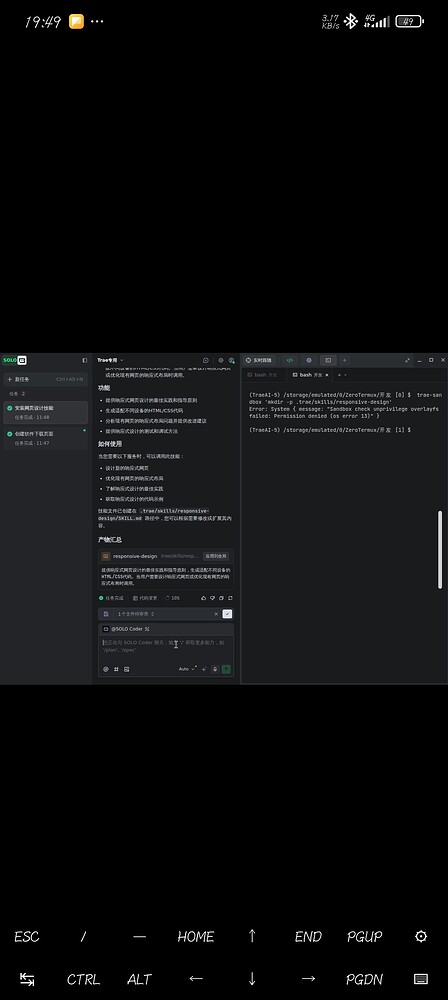Expand the 1个文件待审查 file list
448x1000 pixels.
[x=136, y=614]
